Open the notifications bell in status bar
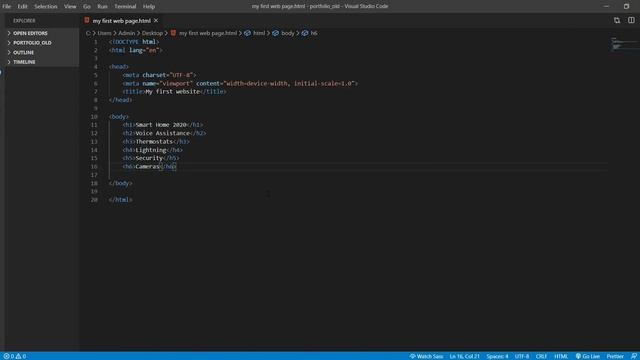The image size is (640, 360). [x=633, y=356]
